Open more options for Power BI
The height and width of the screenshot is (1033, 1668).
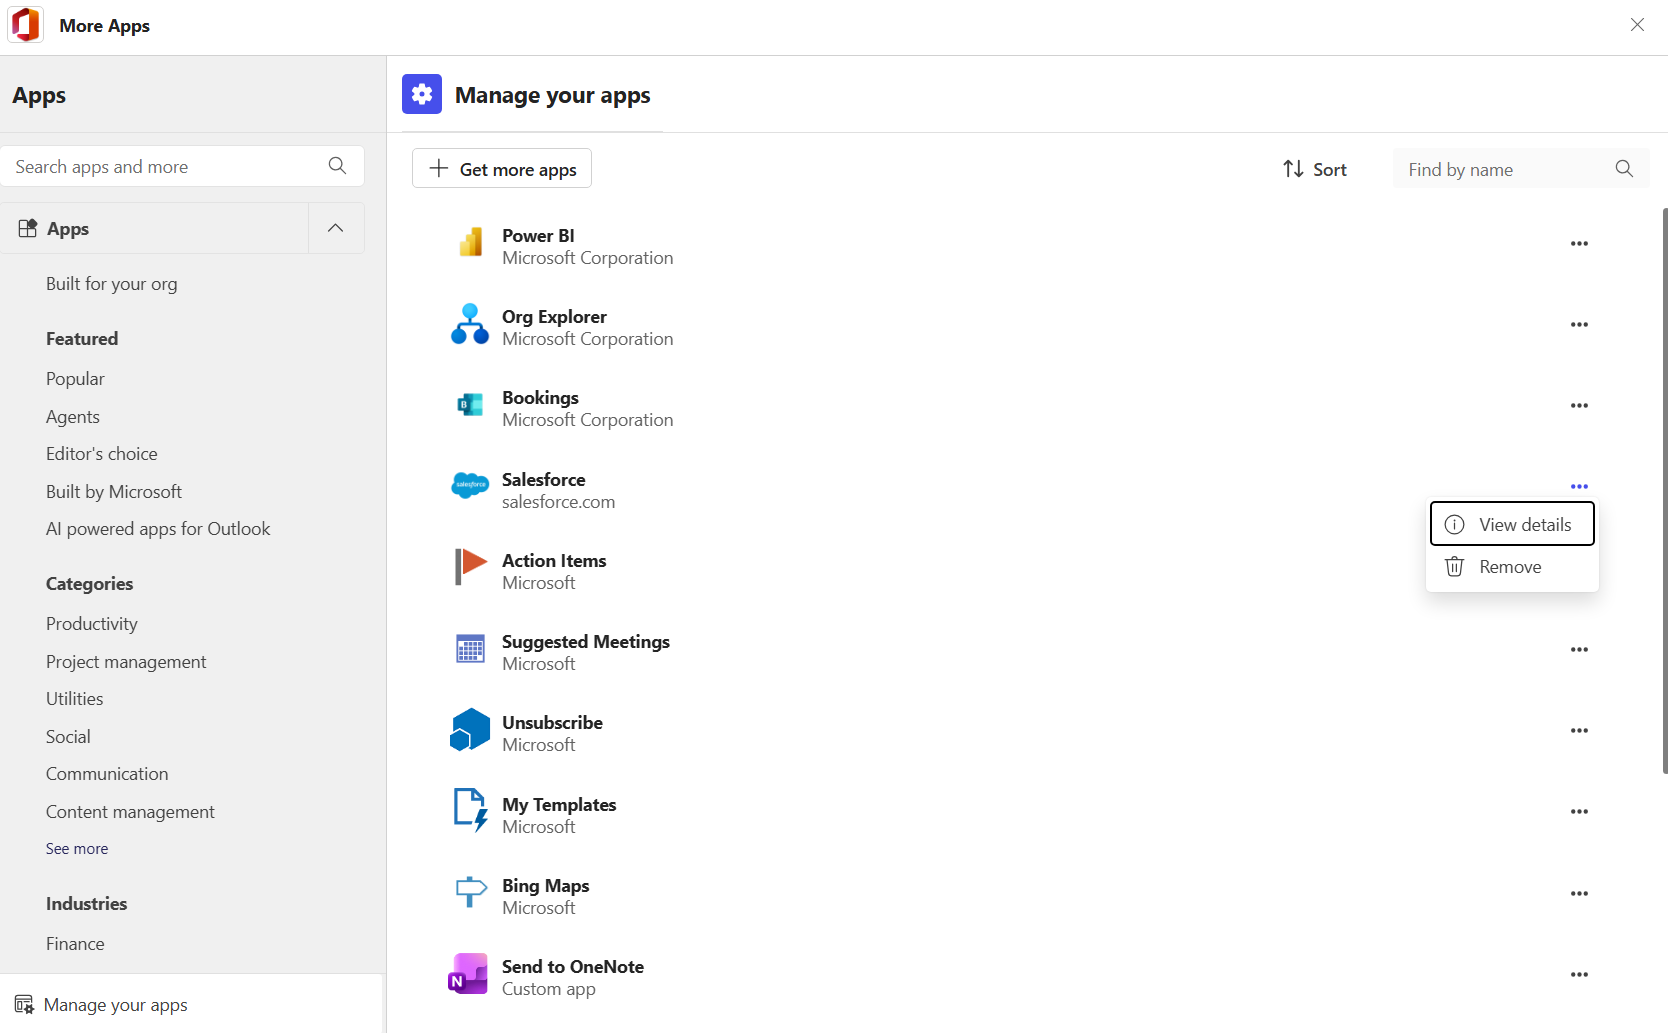click(x=1579, y=244)
